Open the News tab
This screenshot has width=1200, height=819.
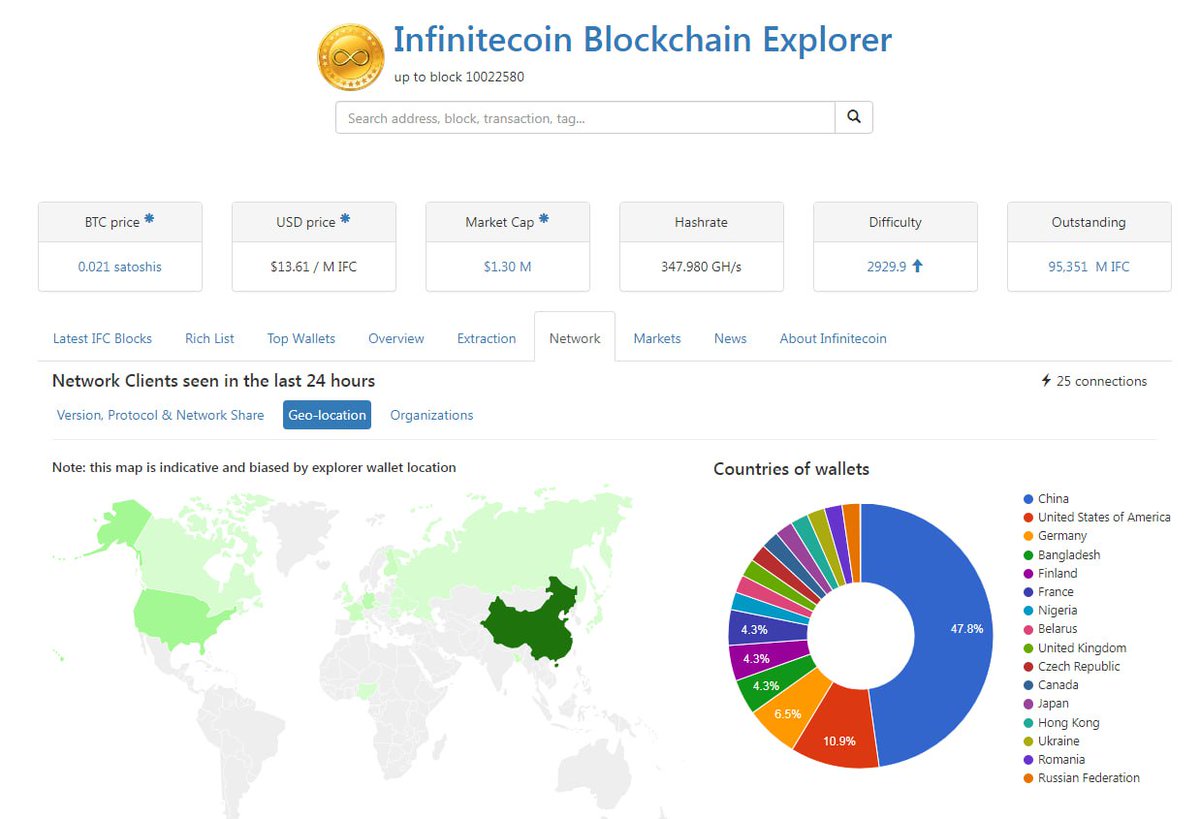tap(730, 338)
